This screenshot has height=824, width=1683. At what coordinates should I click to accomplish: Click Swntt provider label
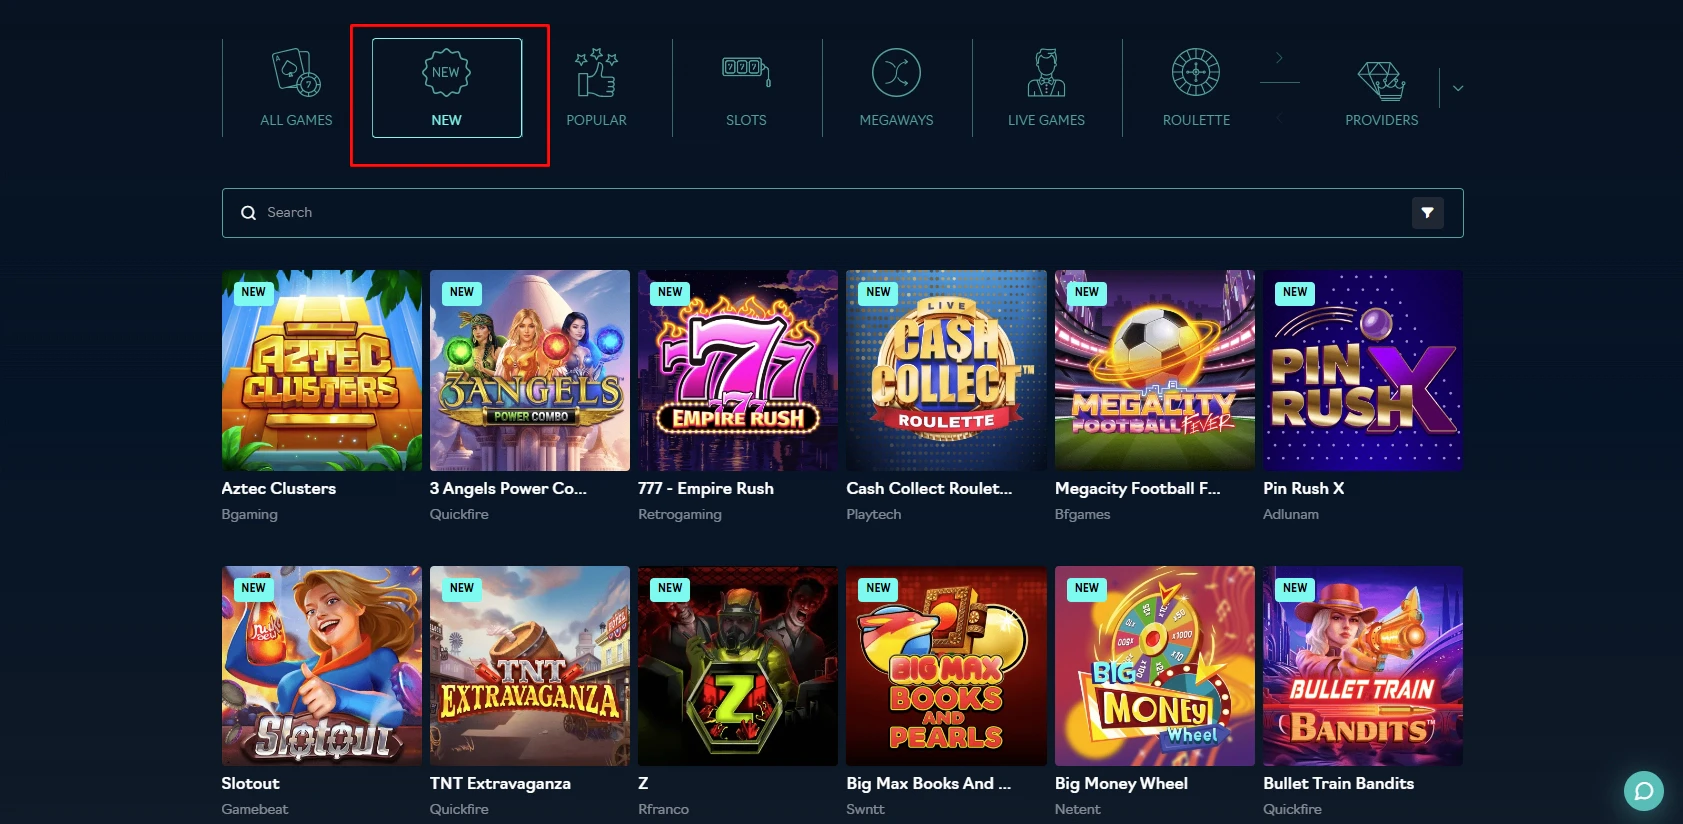(866, 809)
